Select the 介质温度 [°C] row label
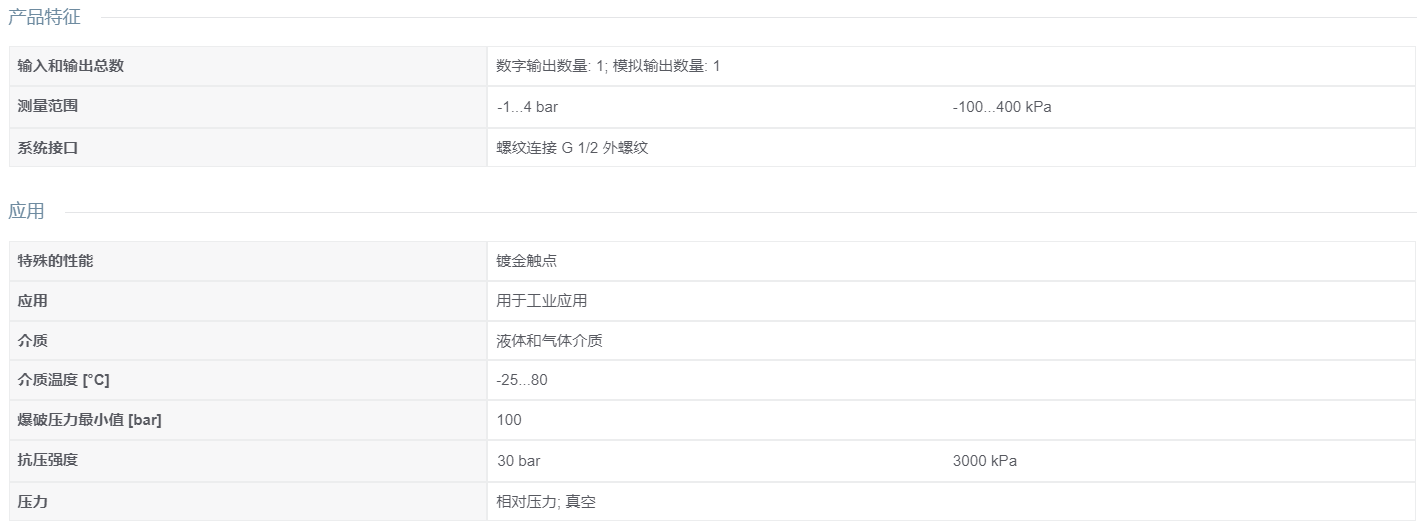Screen dimensions: 1420x527 click(x=63, y=380)
